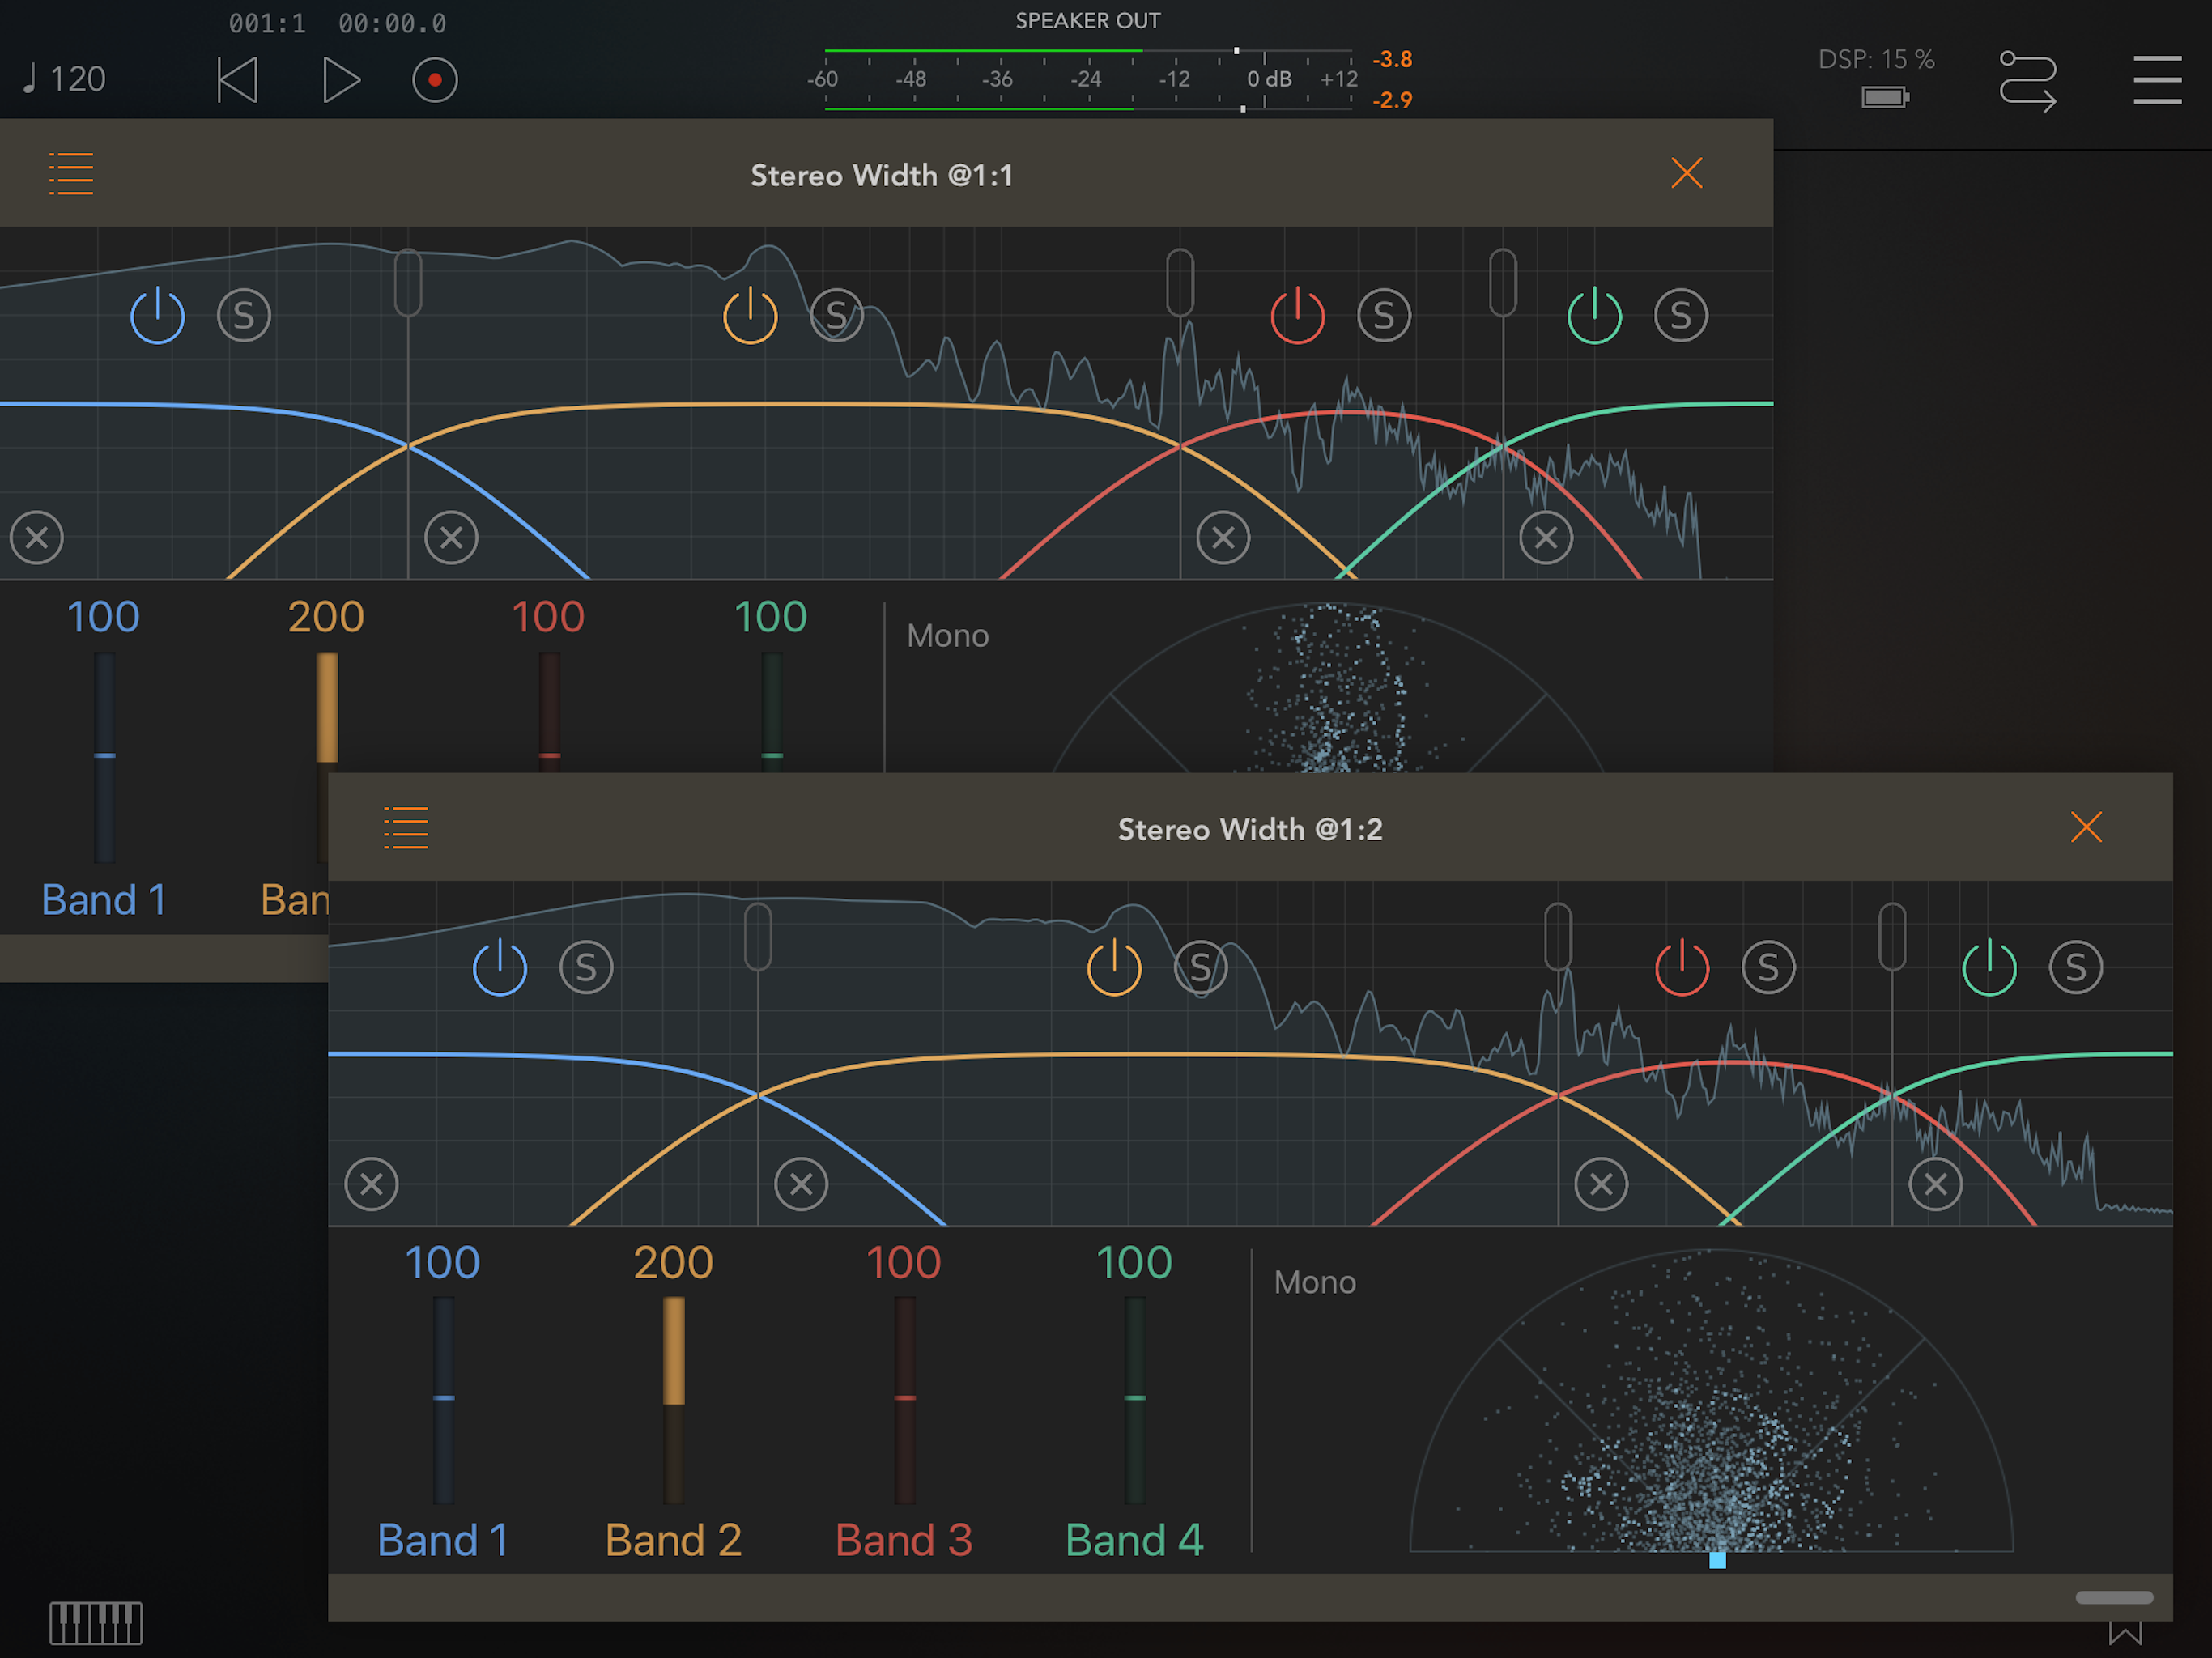Solo the green Band 4 in @1:1
This screenshot has width=2212, height=1658.
click(x=1681, y=316)
